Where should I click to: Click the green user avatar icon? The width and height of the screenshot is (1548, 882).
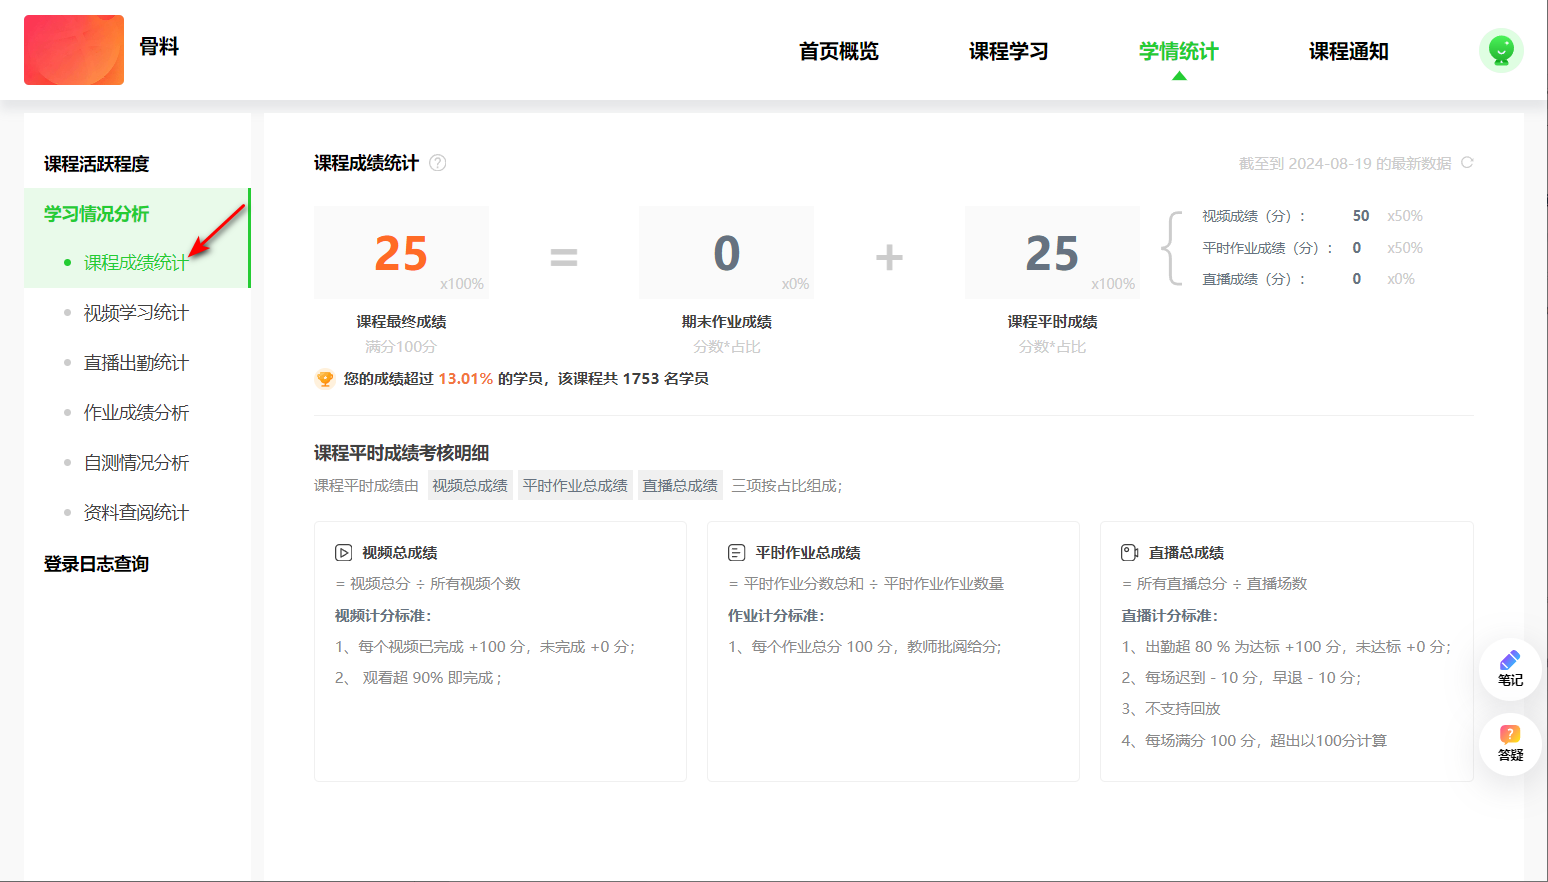pyautogui.click(x=1501, y=50)
